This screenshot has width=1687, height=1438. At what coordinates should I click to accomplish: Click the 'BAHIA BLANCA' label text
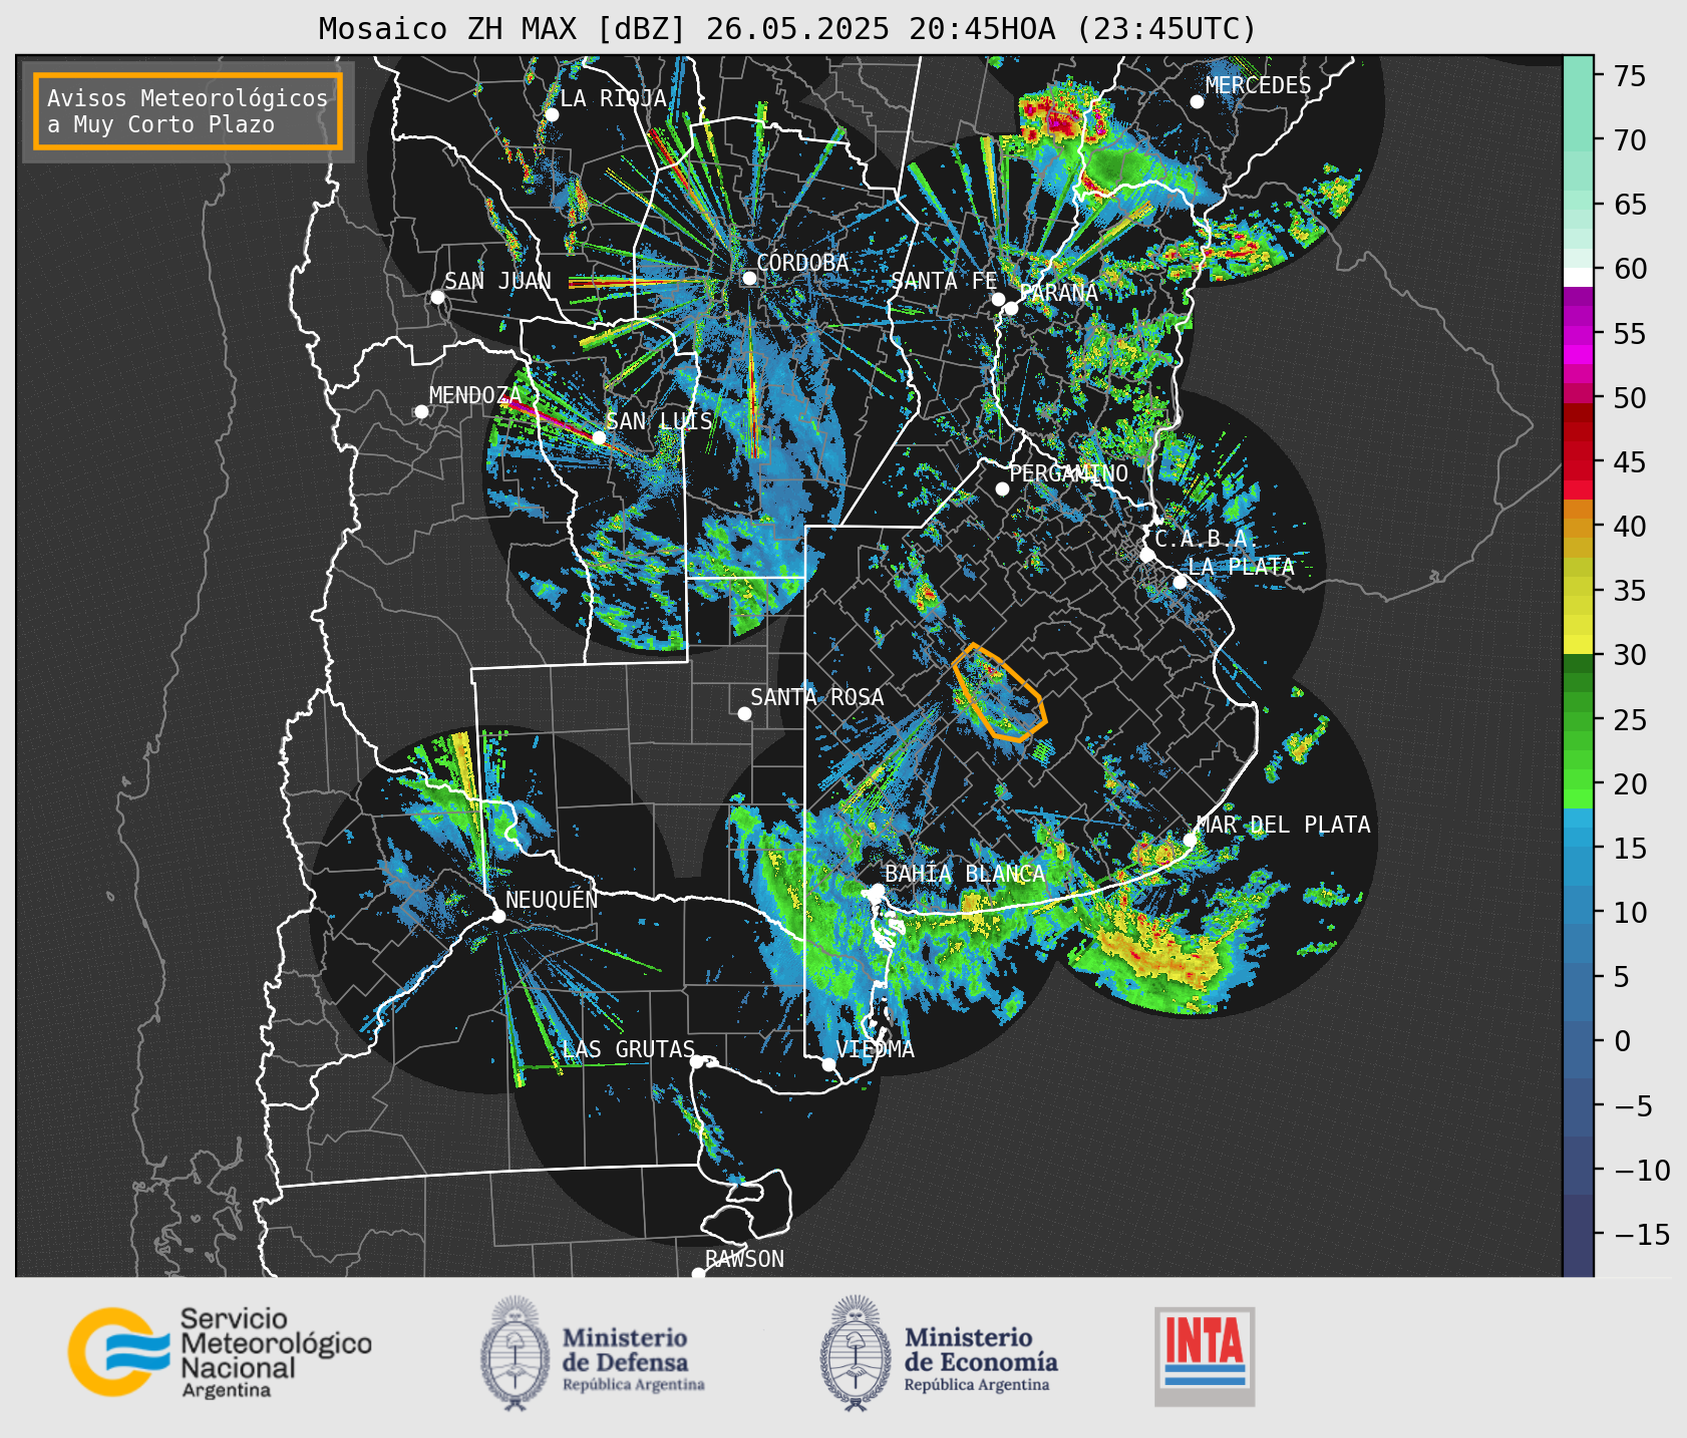pyautogui.click(x=965, y=874)
